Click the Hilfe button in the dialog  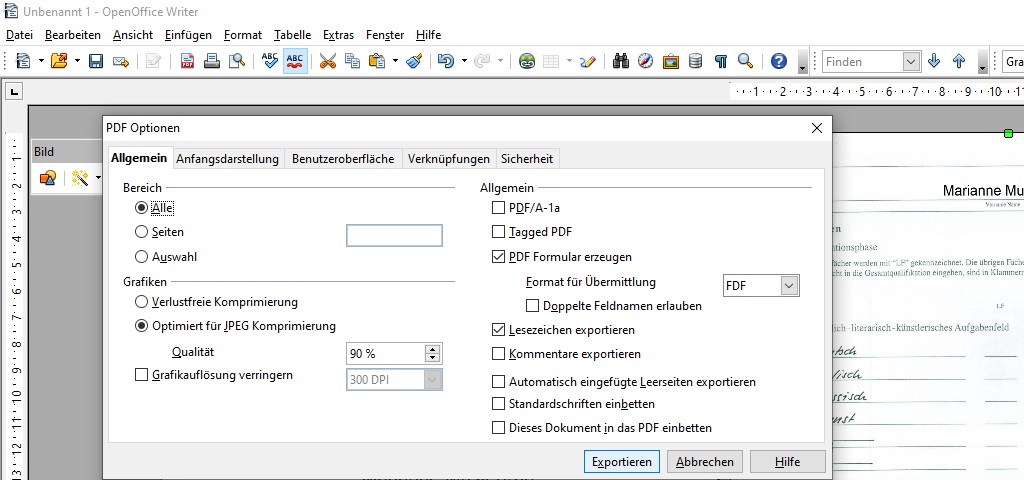pos(788,462)
